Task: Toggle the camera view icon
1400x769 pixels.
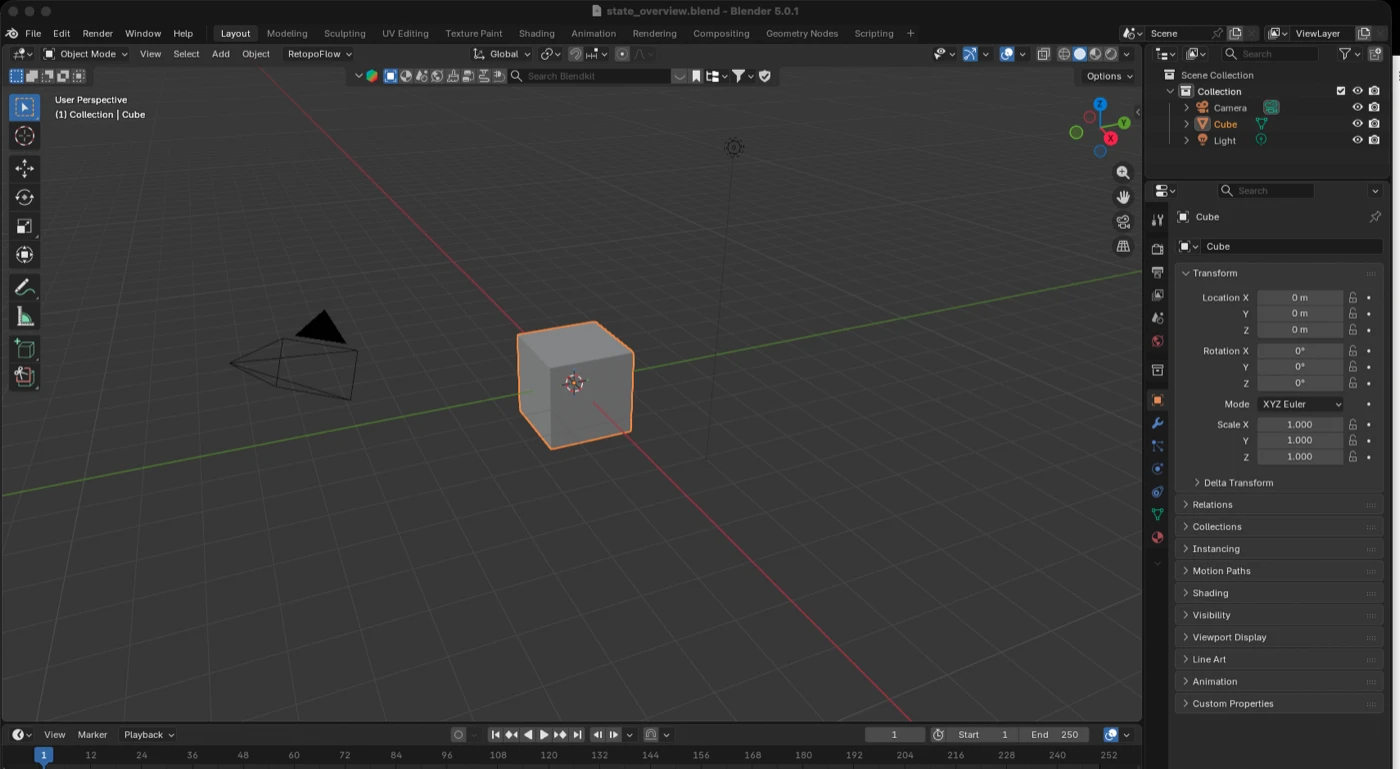Action: [1123, 222]
